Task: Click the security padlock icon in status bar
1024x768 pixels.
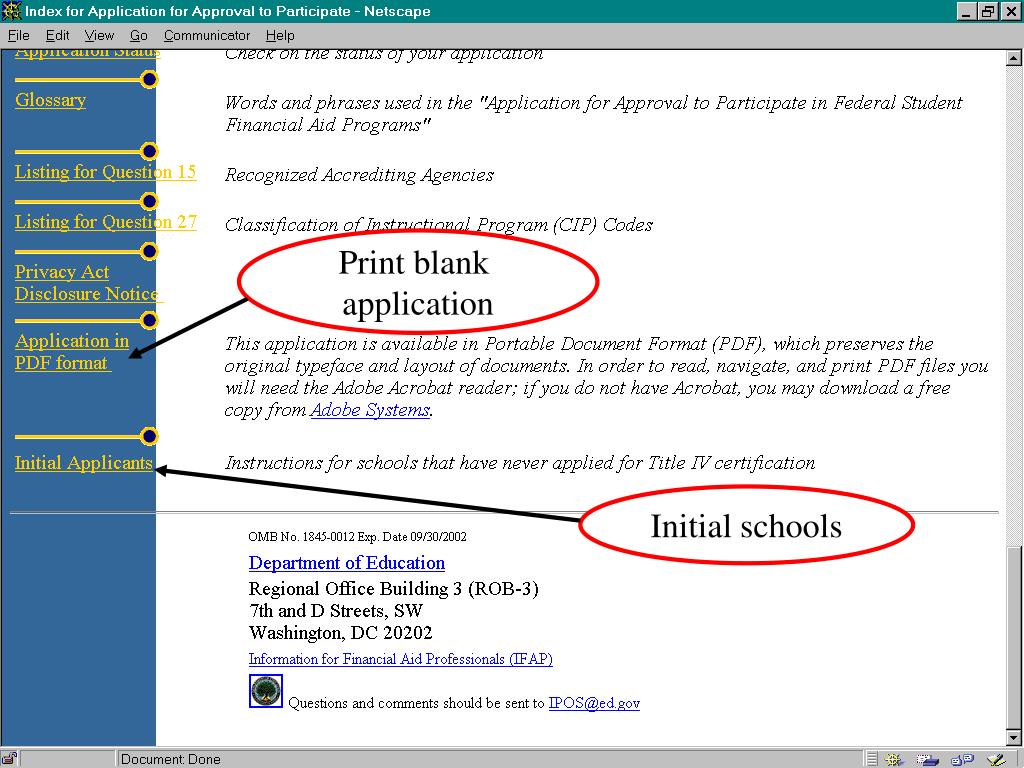Action: pos(9,759)
